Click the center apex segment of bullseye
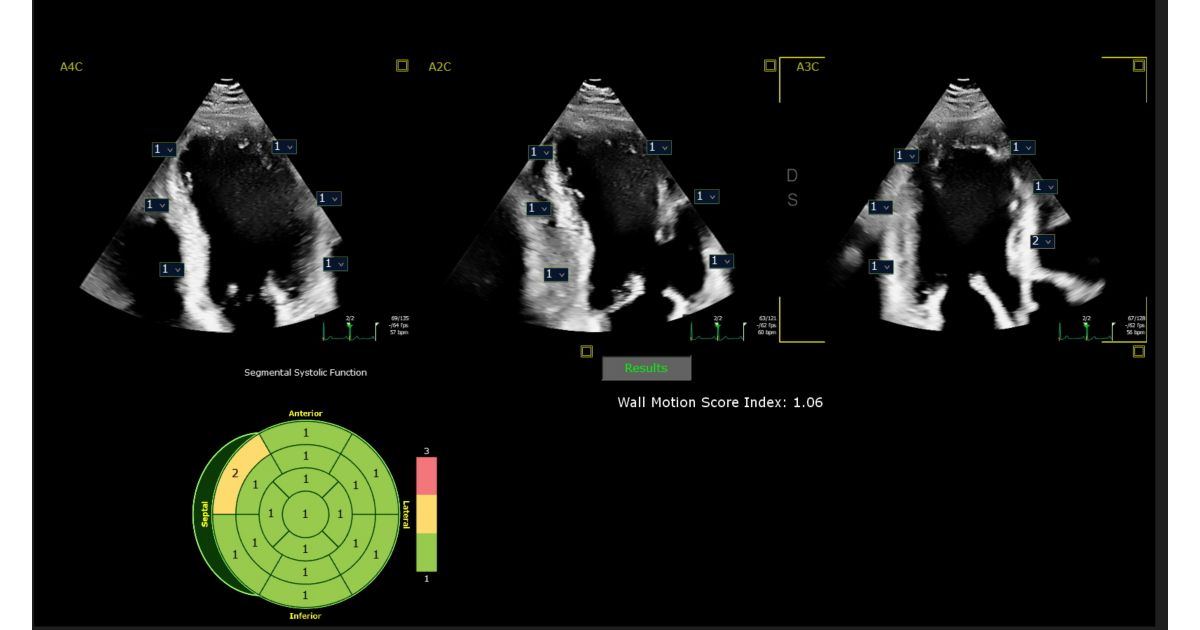Image resolution: width=1200 pixels, height=630 pixels. tap(306, 516)
